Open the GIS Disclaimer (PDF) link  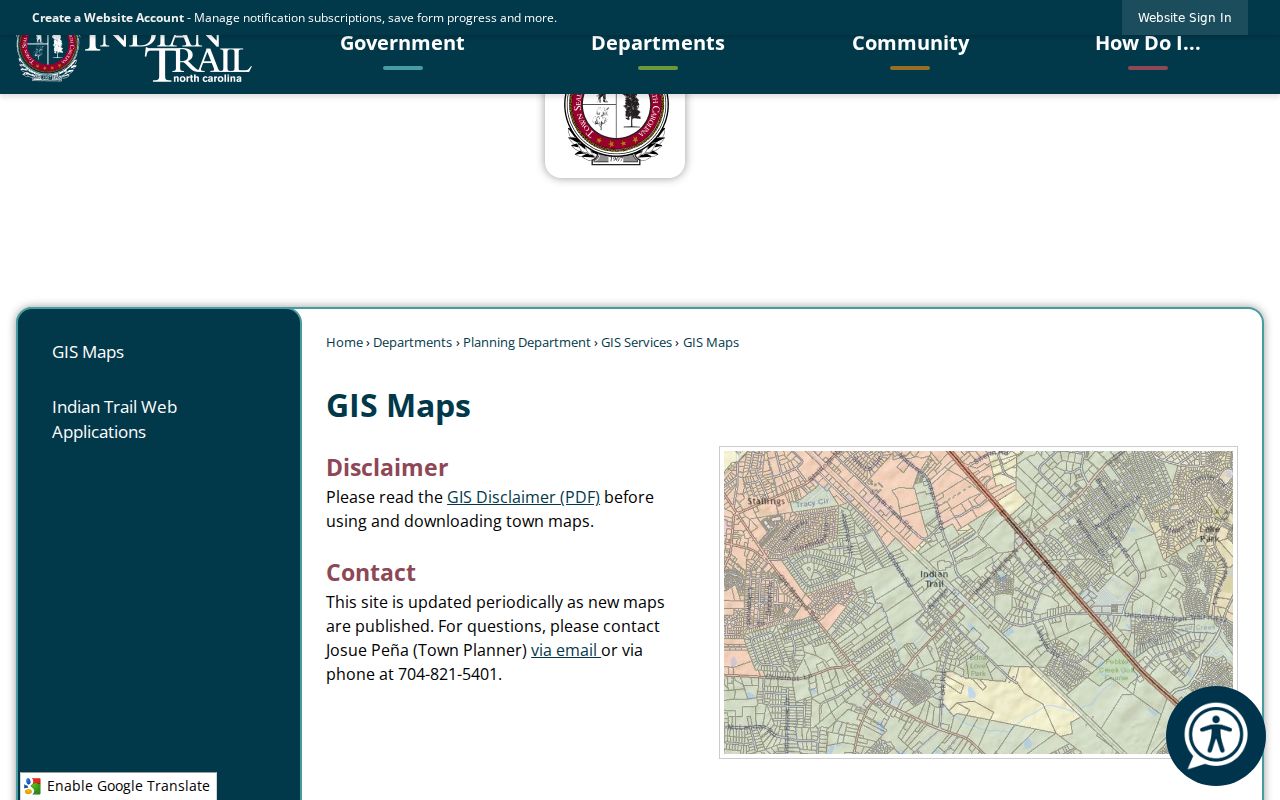pyautogui.click(x=523, y=497)
